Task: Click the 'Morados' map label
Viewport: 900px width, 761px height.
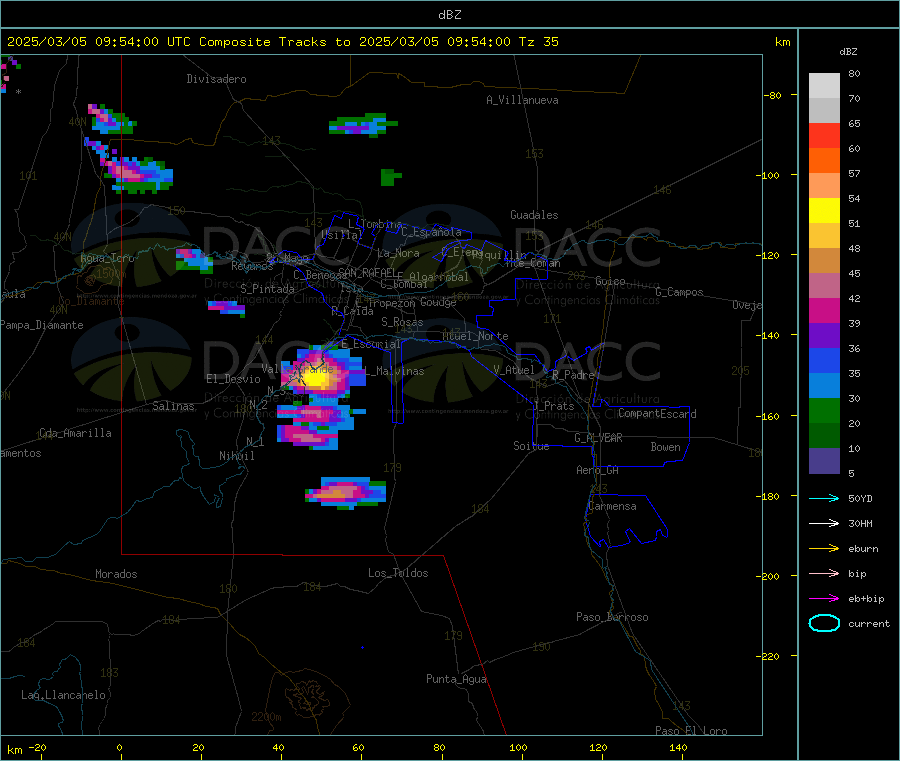Action: click(116, 574)
